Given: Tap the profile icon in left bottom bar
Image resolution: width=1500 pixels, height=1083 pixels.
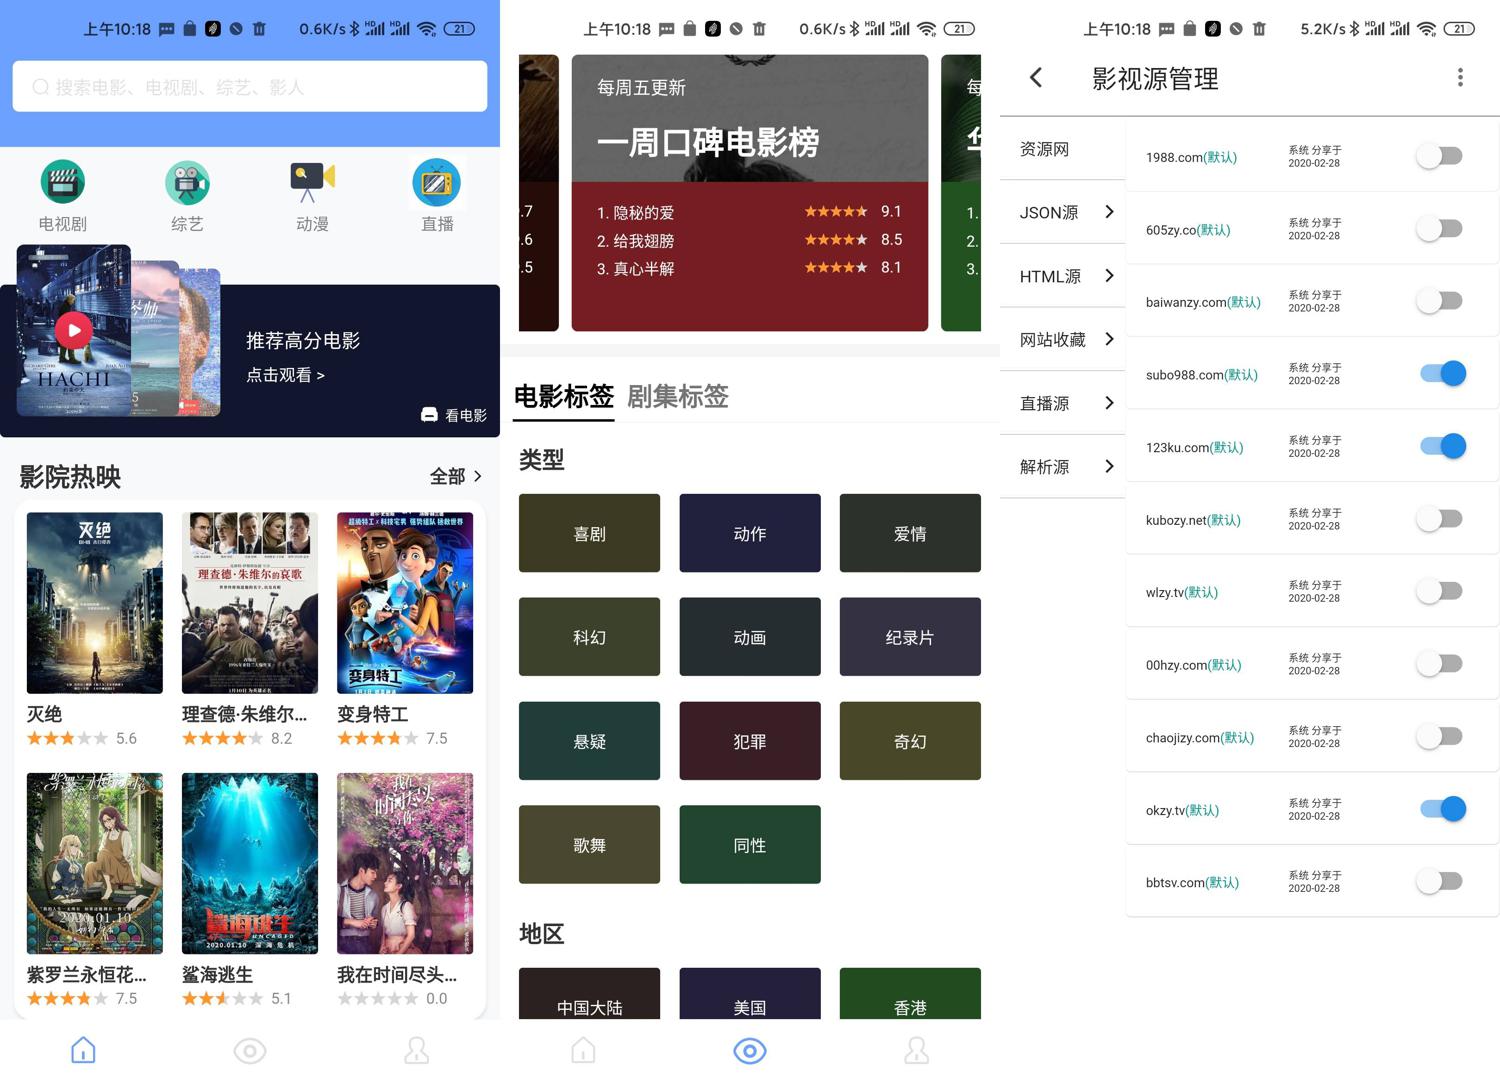Looking at the screenshot, I should click(416, 1050).
